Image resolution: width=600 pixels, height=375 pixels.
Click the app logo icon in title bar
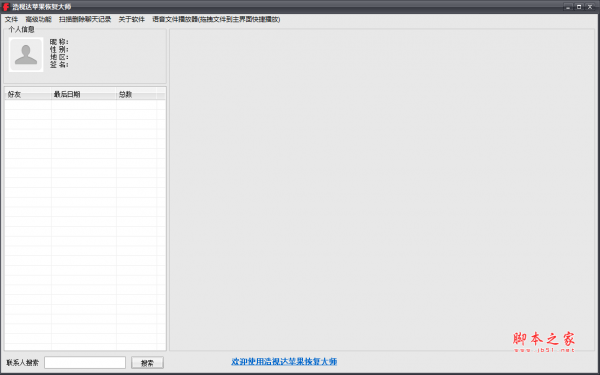(6, 7)
